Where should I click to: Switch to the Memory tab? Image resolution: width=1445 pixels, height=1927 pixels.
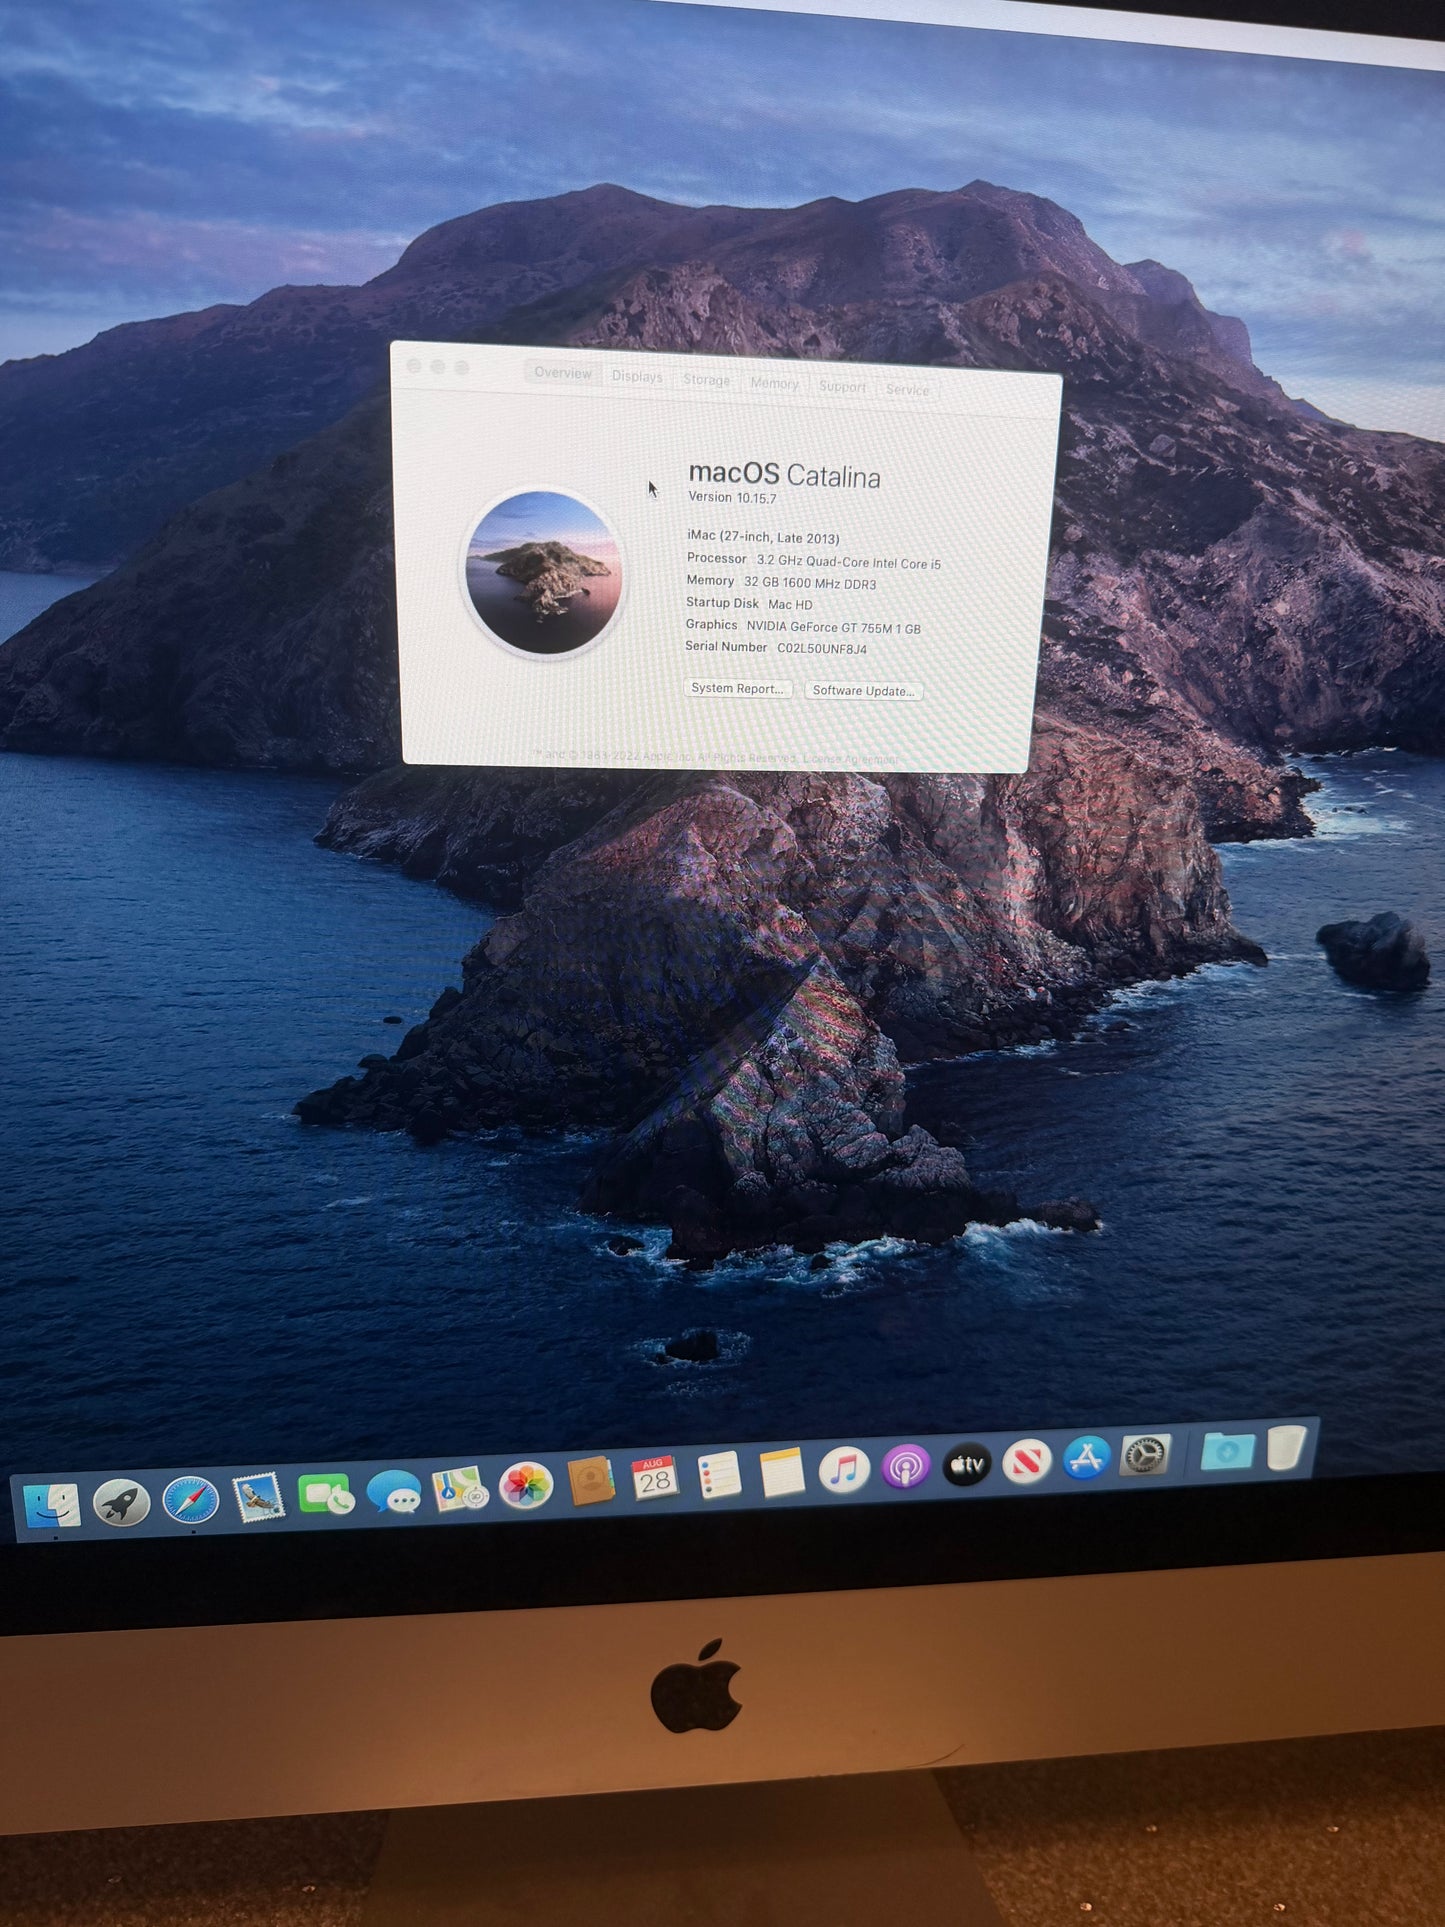(x=774, y=383)
